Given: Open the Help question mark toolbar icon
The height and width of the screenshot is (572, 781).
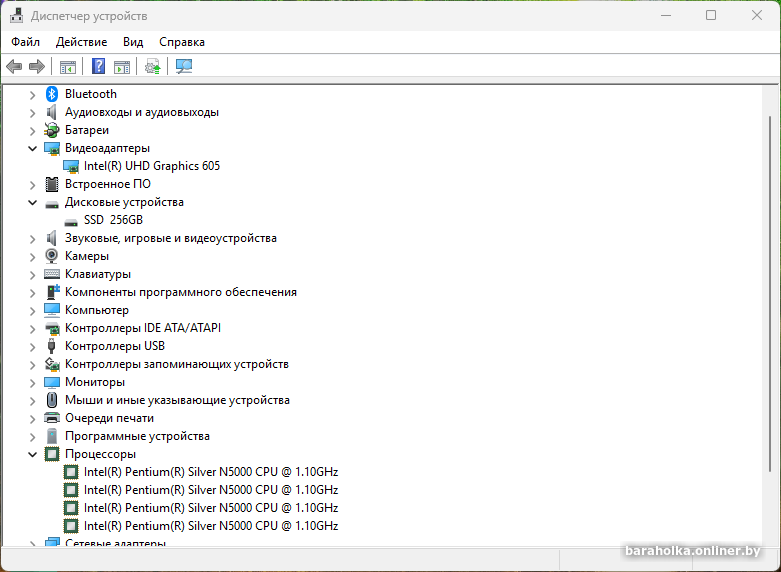Looking at the screenshot, I should point(99,66).
